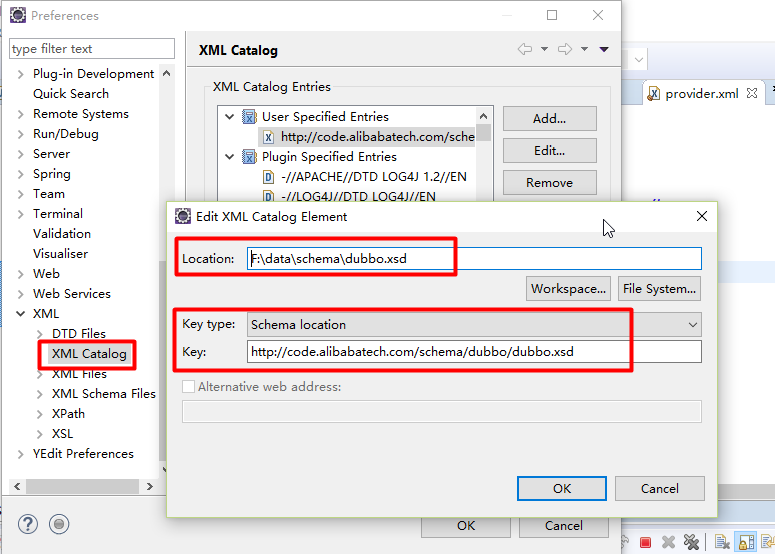Viewport: 775px width, 554px height.
Task: Collapse the Plugin Specified Entries node
Action: coord(229,157)
